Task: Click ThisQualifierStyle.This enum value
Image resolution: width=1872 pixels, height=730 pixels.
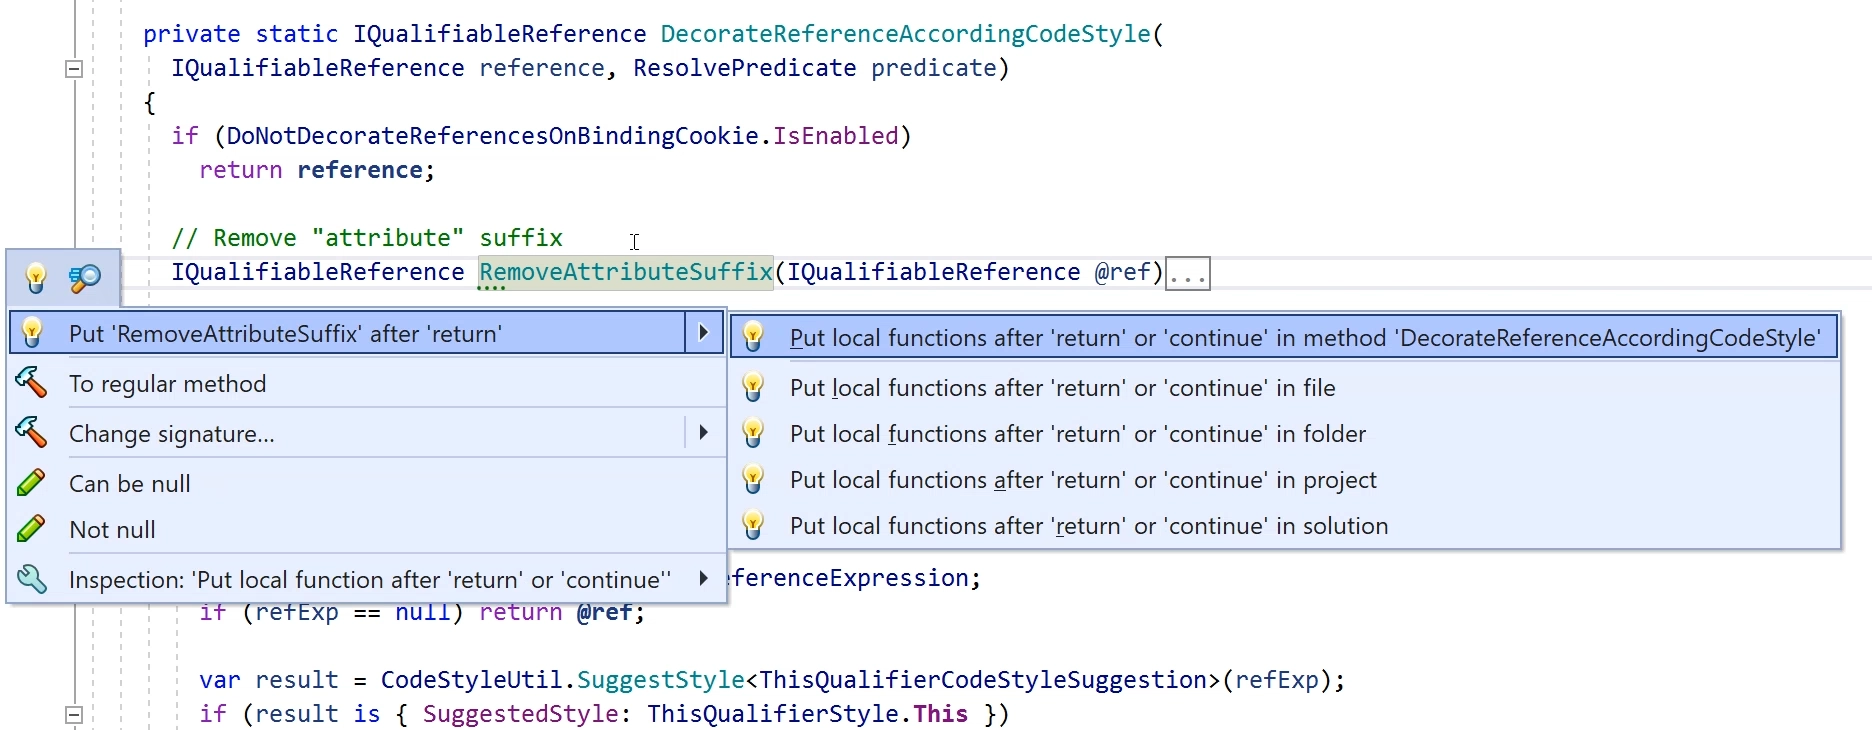Action: (807, 714)
